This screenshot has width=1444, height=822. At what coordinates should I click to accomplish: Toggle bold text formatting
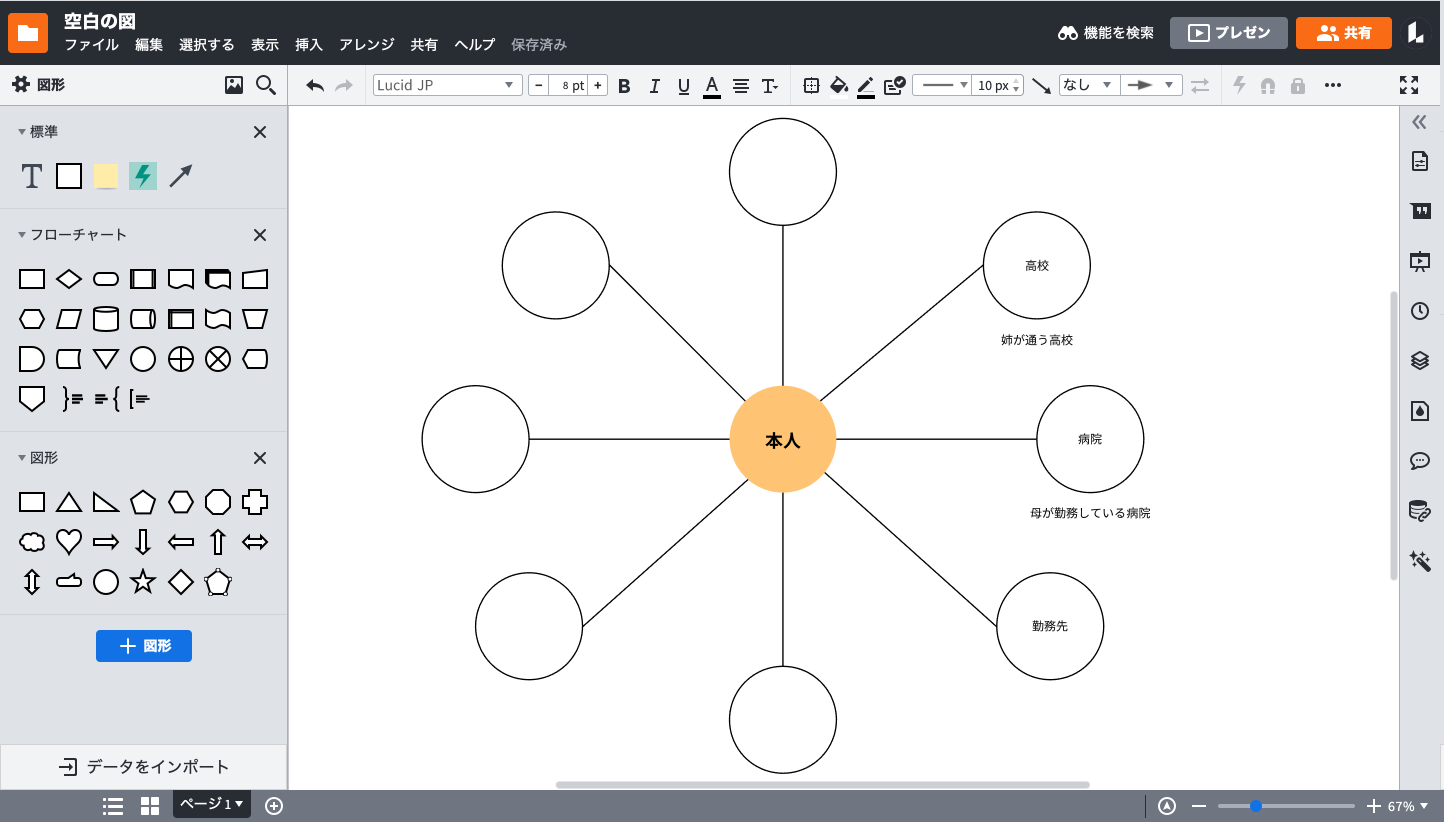pyautogui.click(x=624, y=86)
